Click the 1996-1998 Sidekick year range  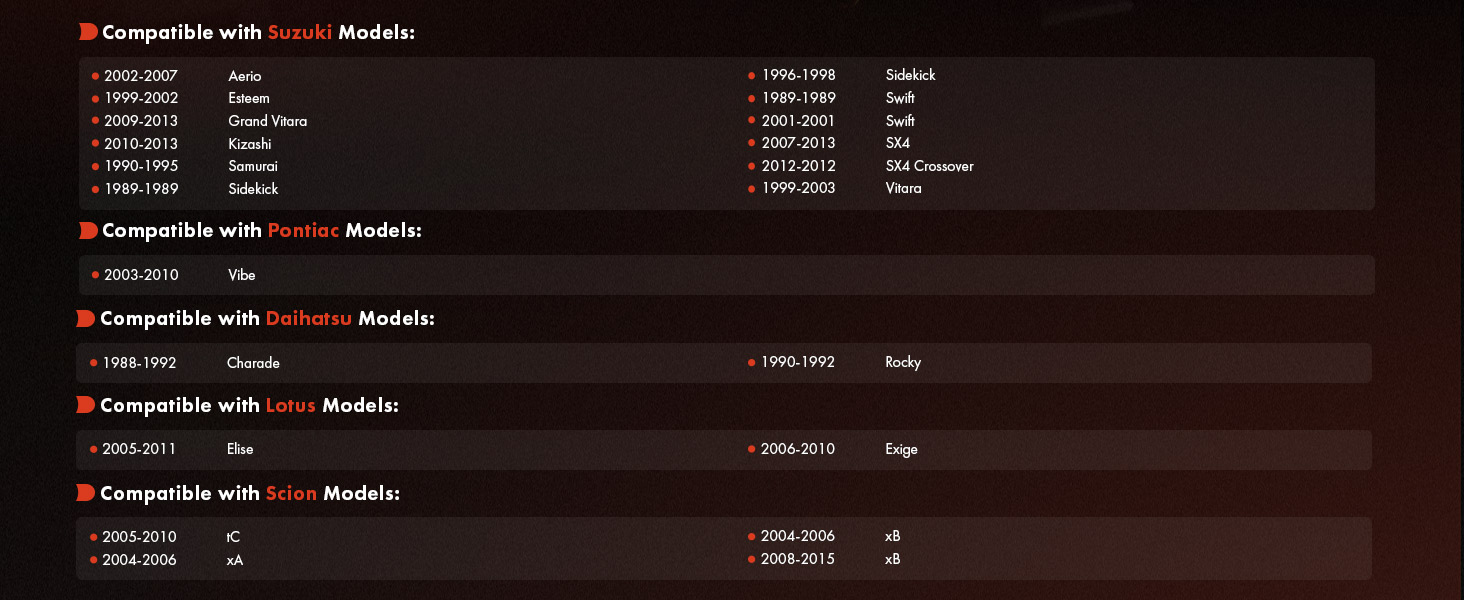click(x=798, y=75)
